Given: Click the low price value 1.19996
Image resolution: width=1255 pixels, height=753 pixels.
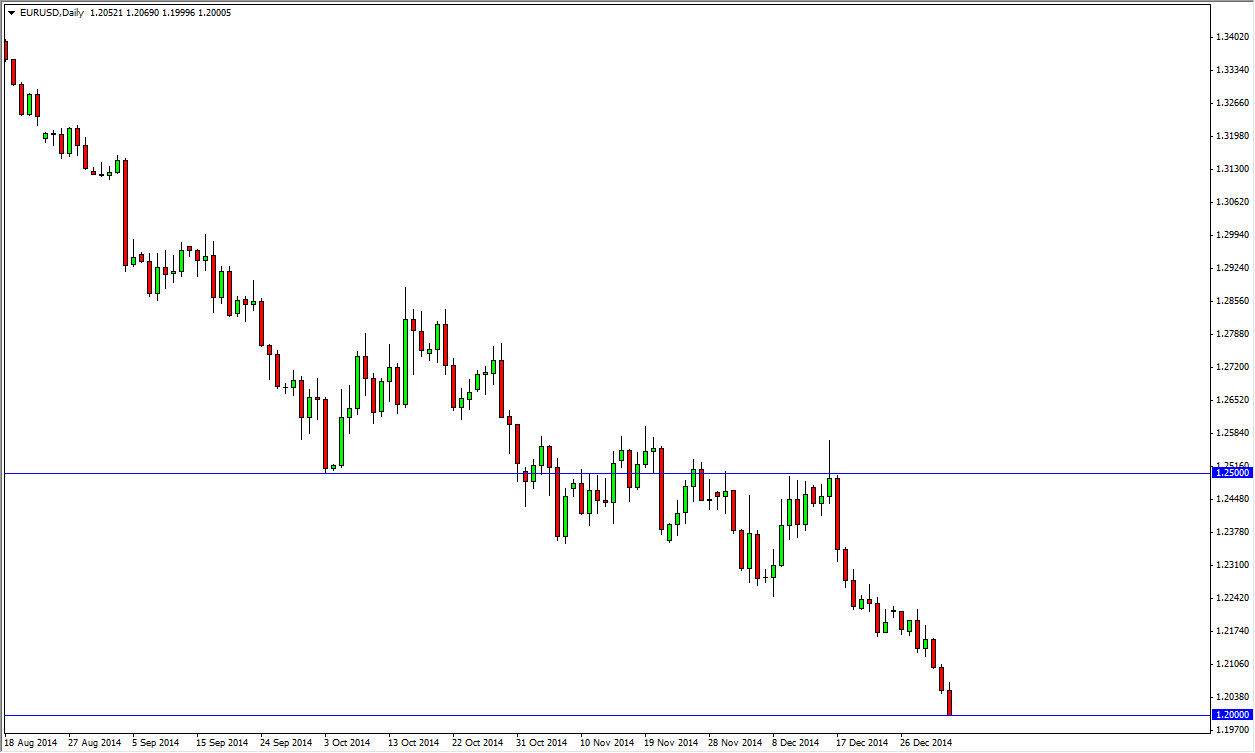Looking at the screenshot, I should coord(177,12).
